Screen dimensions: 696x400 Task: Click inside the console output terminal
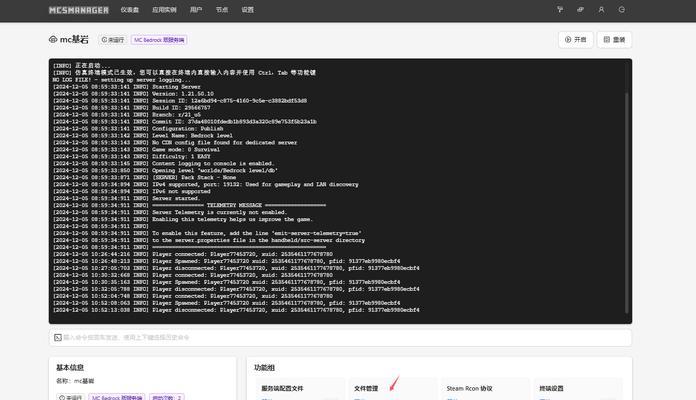click(340, 191)
